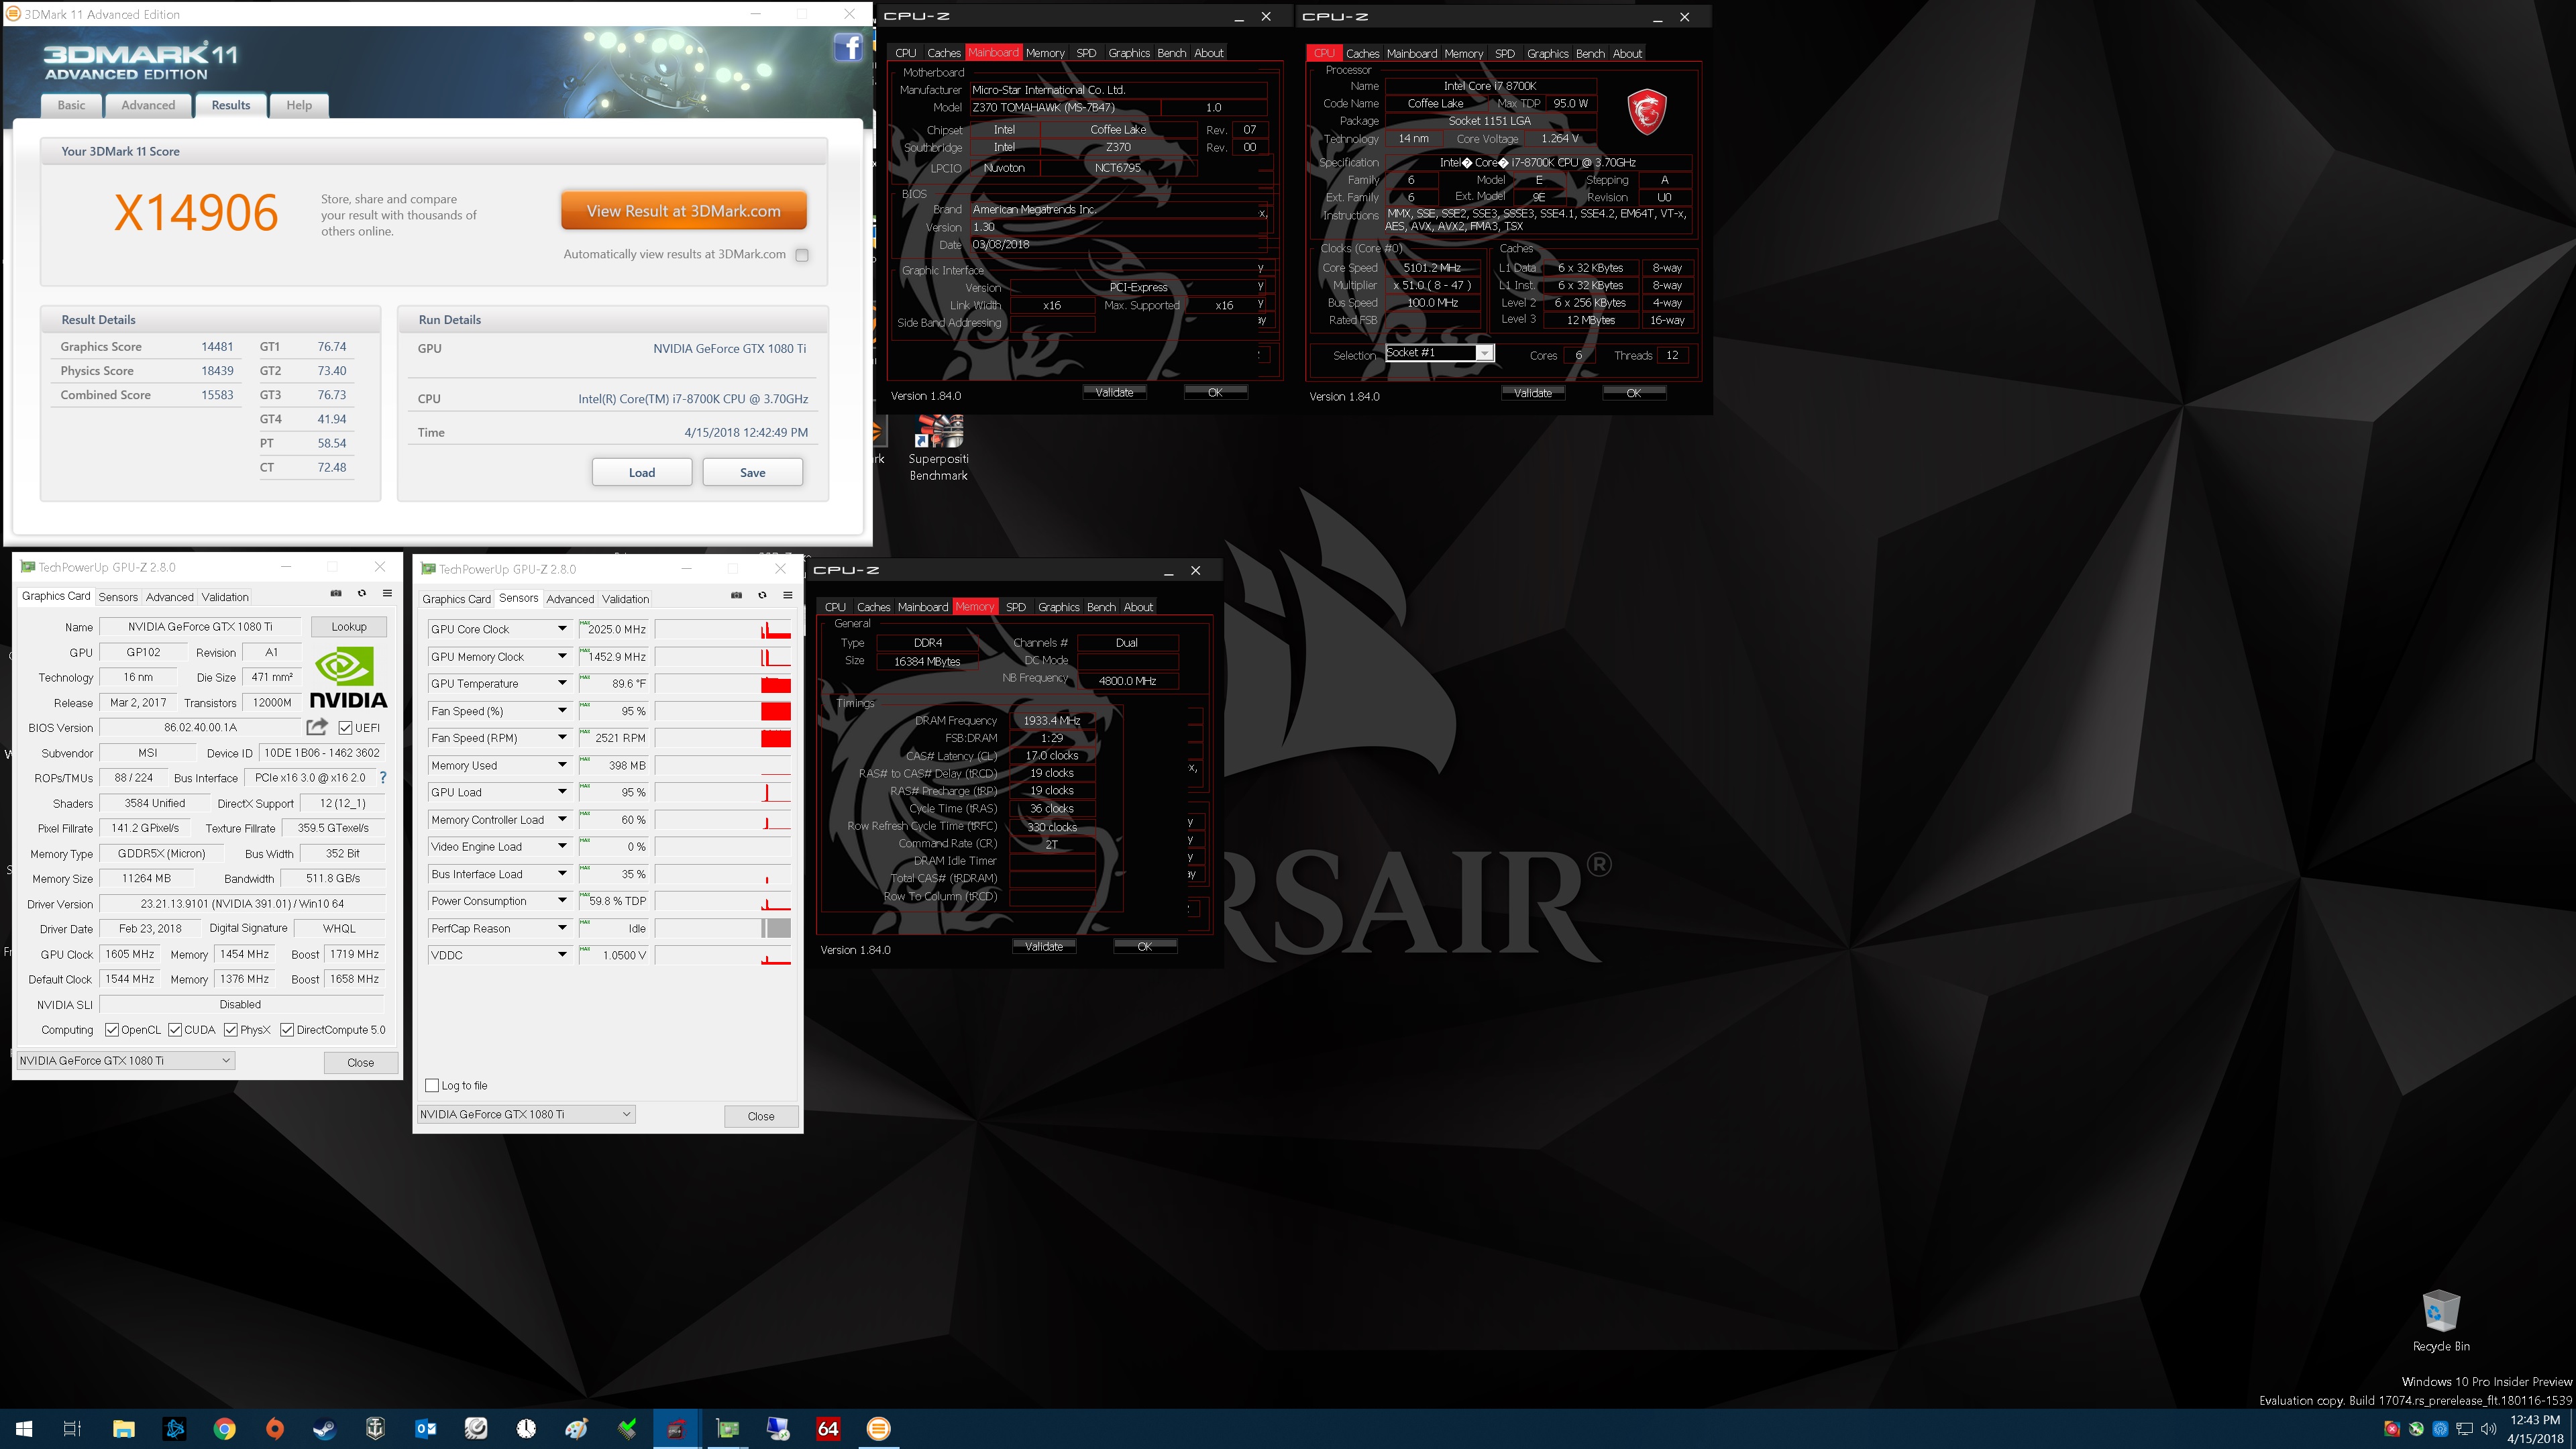The width and height of the screenshot is (2576, 1449).
Task: Enable automatically view results at 3DMark.com
Action: pos(801,255)
